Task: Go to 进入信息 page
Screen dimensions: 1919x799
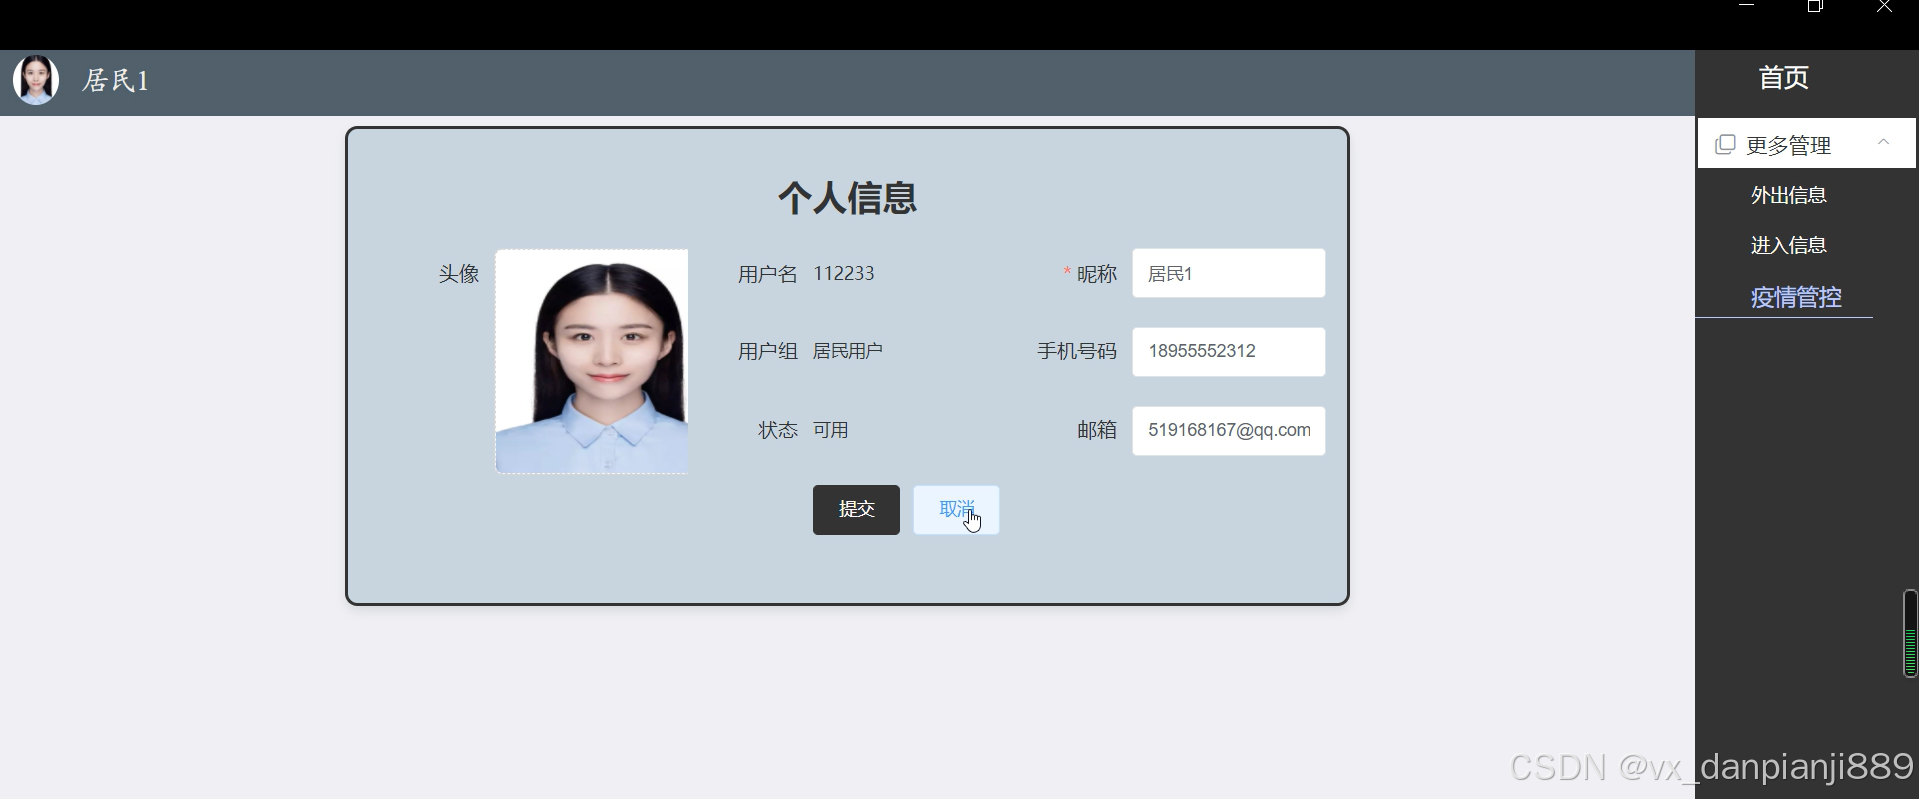Action: click(1789, 245)
